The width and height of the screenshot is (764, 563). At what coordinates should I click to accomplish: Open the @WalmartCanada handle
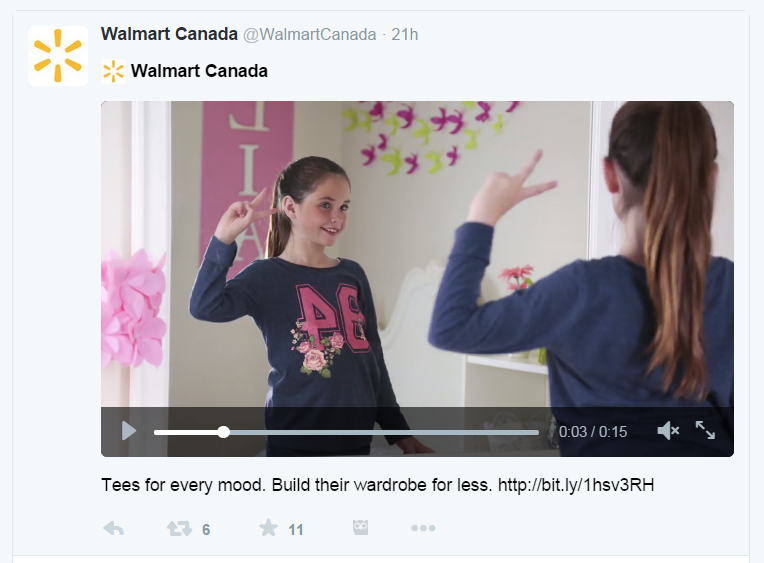(x=310, y=35)
